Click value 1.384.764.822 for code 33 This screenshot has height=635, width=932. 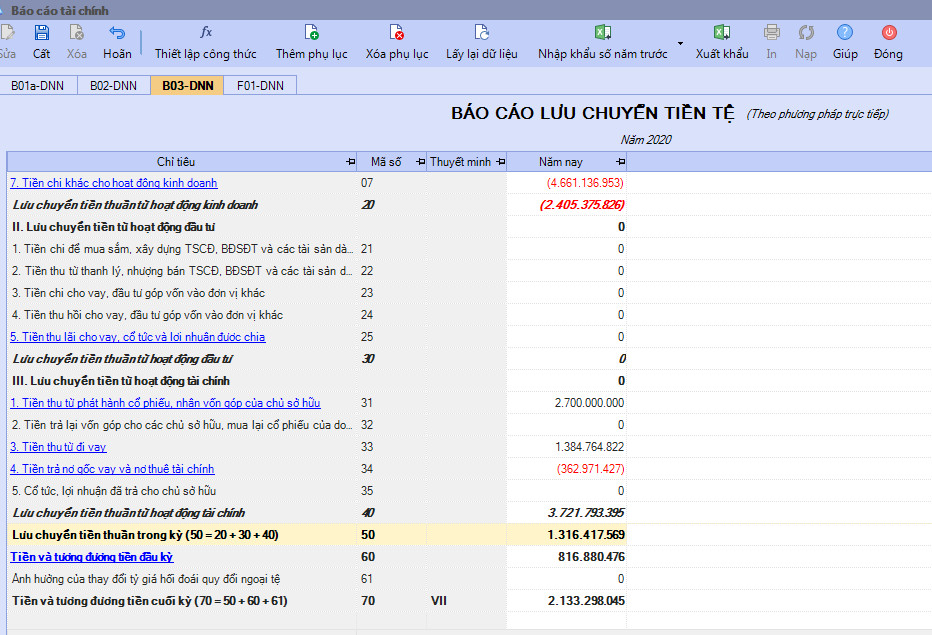pos(590,447)
